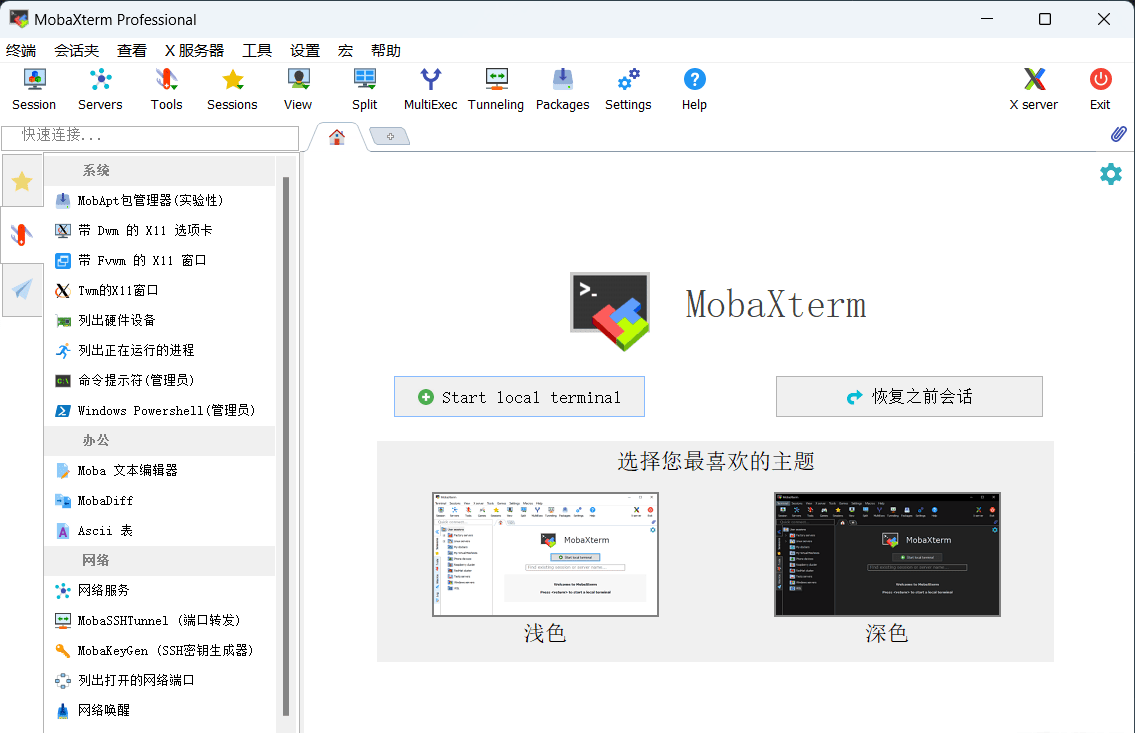Open the 终端 menu
Image resolution: width=1135 pixels, height=733 pixels.
(x=21, y=51)
